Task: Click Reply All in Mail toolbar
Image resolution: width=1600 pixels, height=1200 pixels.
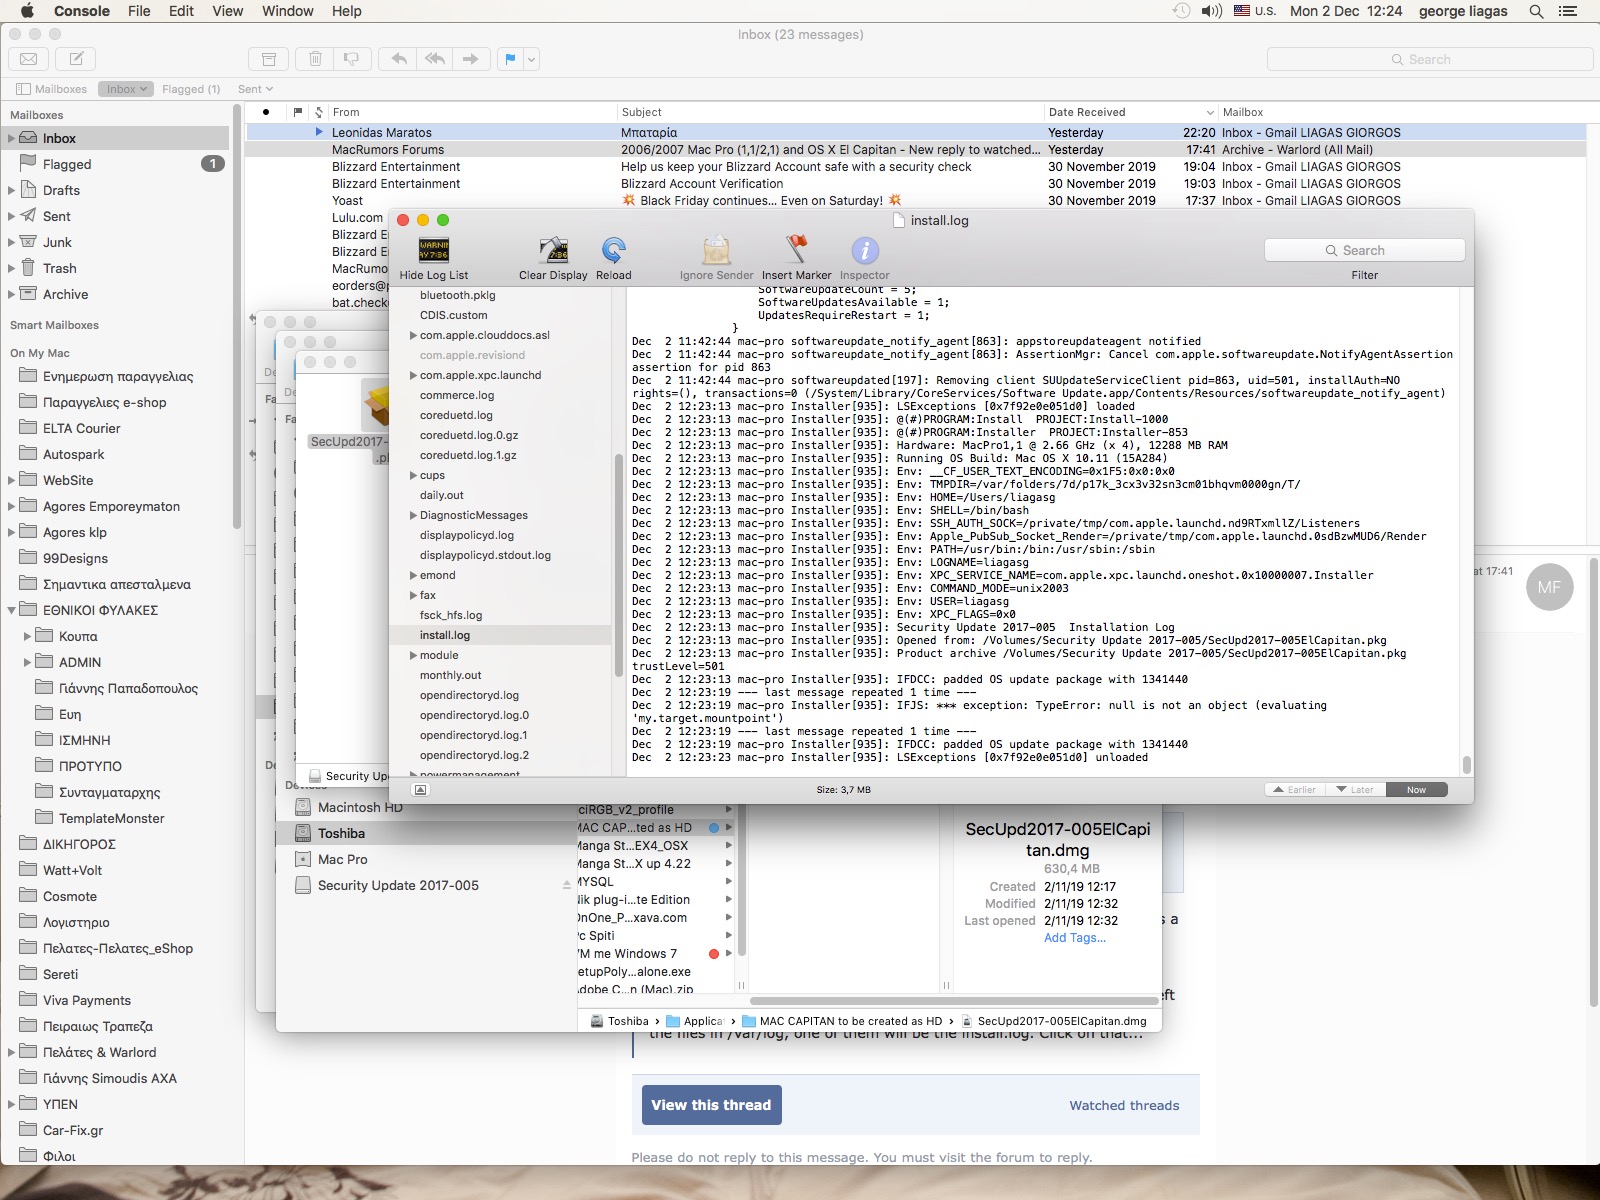Action: point(435,59)
